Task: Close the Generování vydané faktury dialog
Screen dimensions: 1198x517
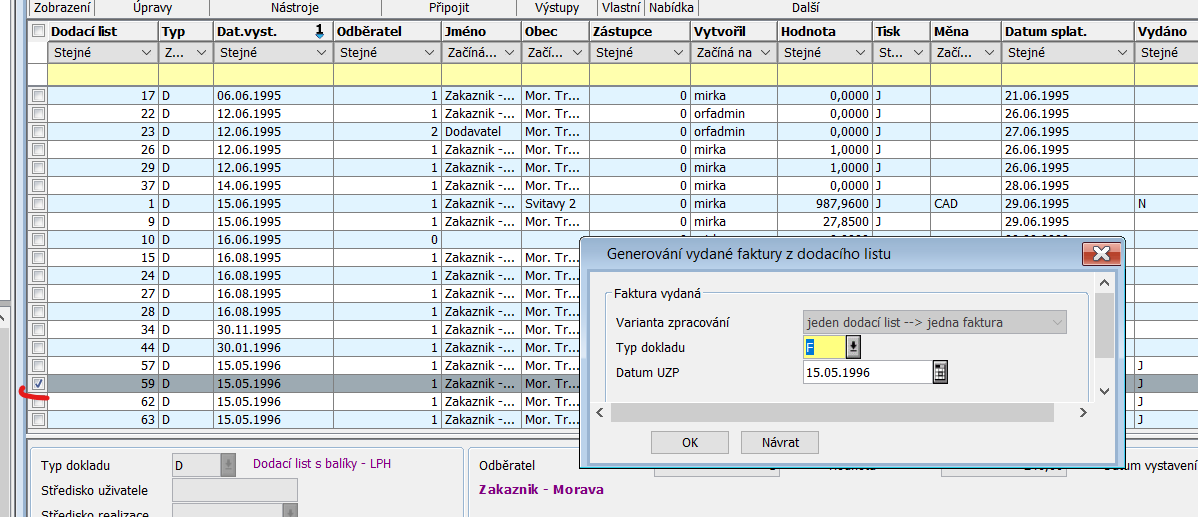Action: click(x=1100, y=254)
